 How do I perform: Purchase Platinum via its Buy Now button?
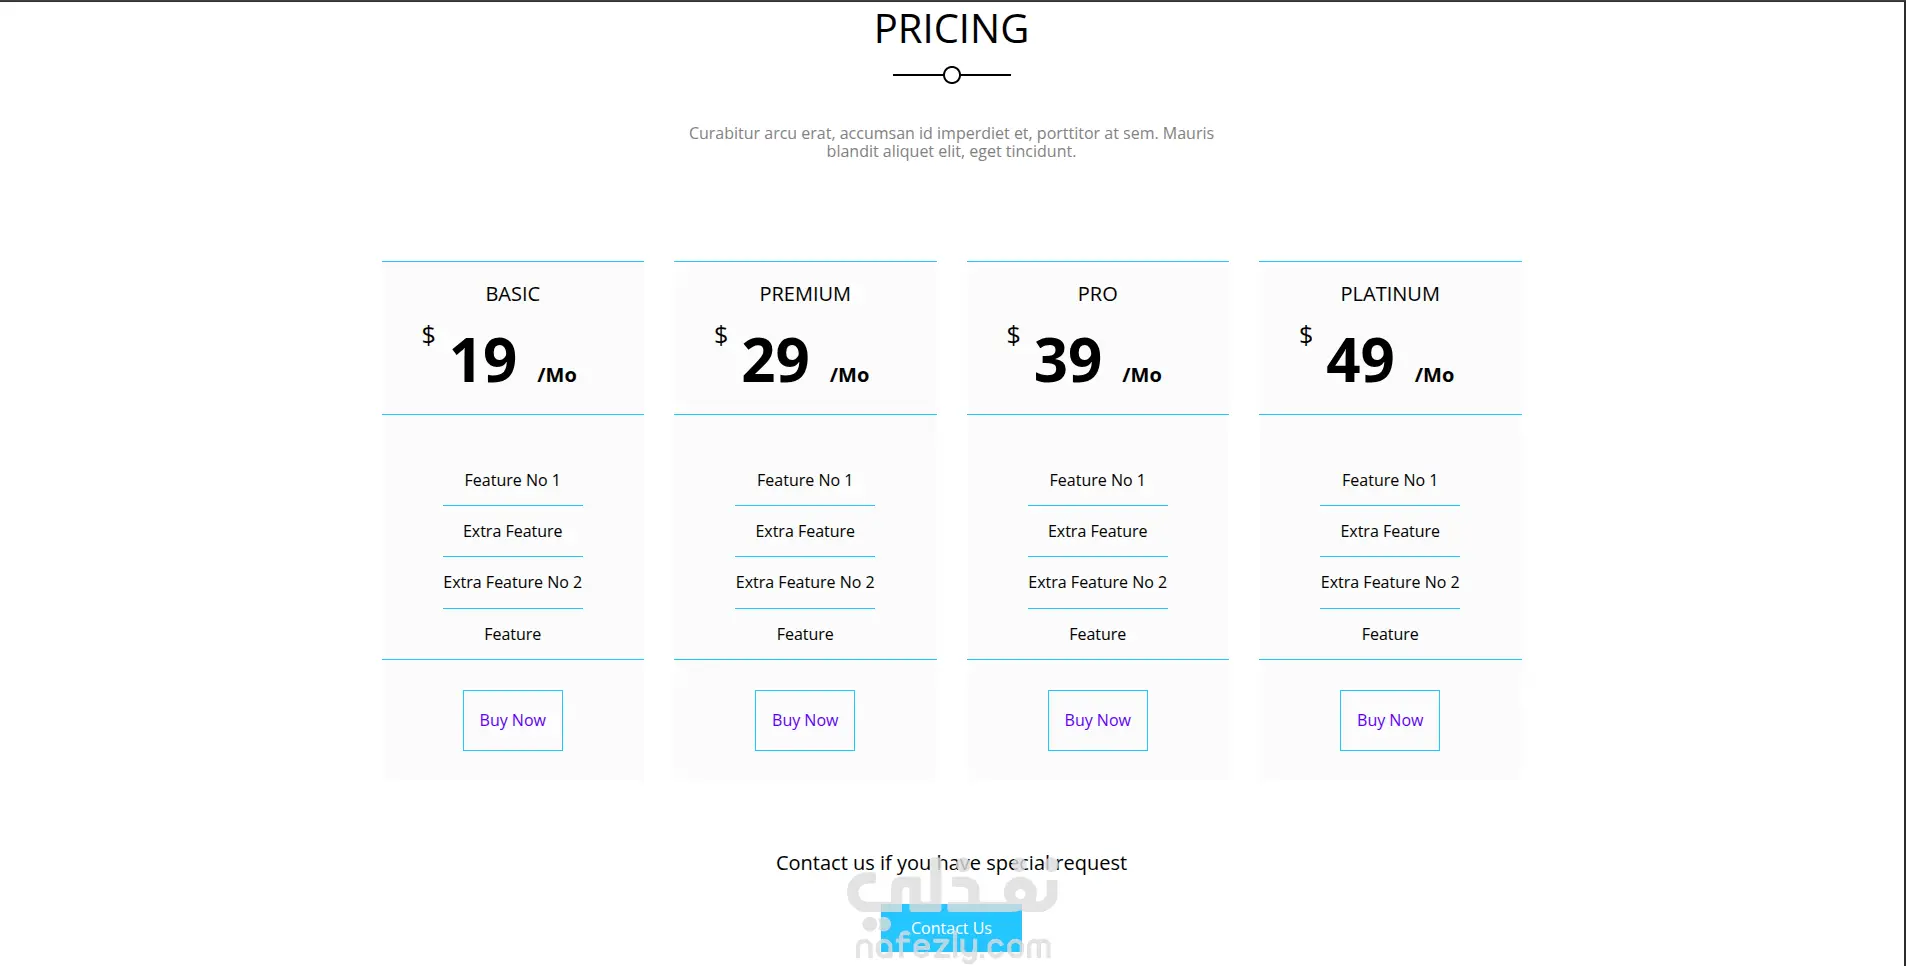pos(1390,720)
